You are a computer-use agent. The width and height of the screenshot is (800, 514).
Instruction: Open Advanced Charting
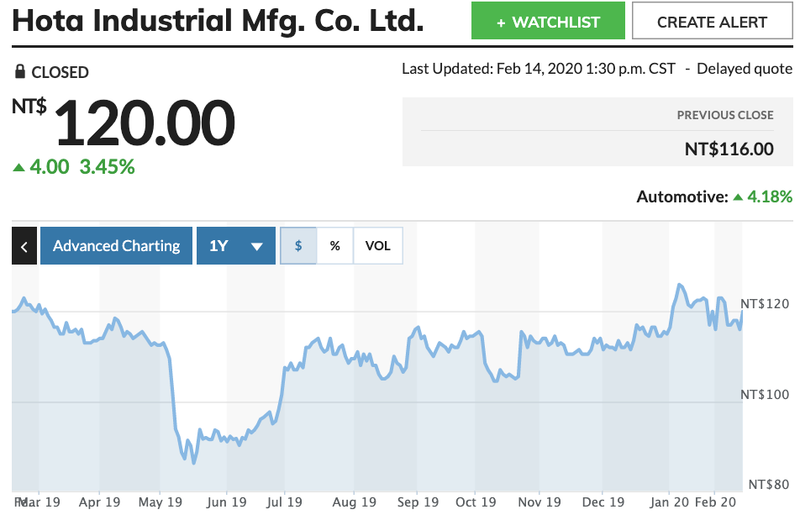coord(116,246)
